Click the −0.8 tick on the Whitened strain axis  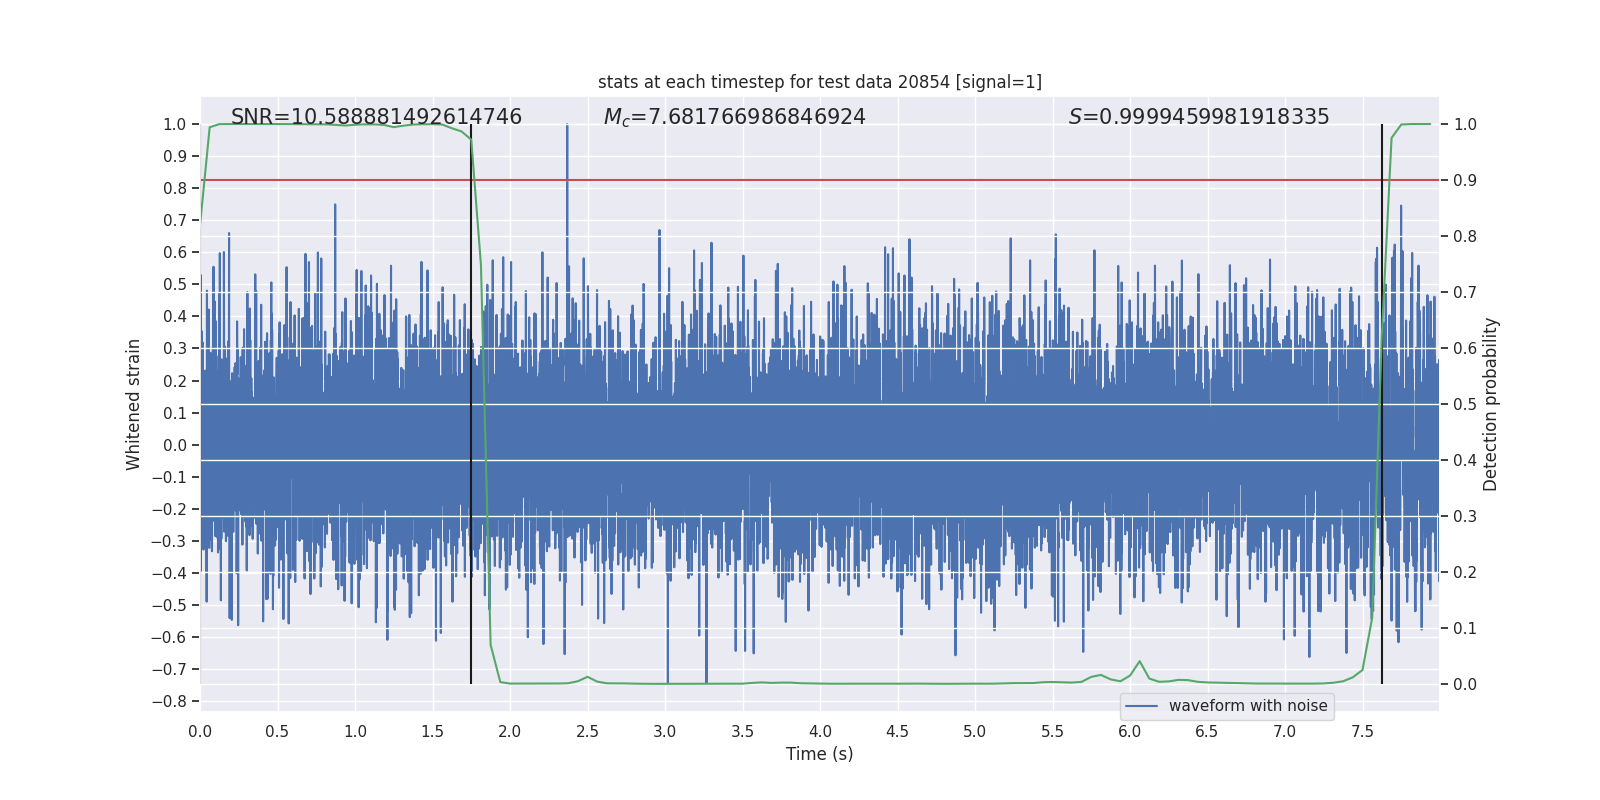pos(169,701)
